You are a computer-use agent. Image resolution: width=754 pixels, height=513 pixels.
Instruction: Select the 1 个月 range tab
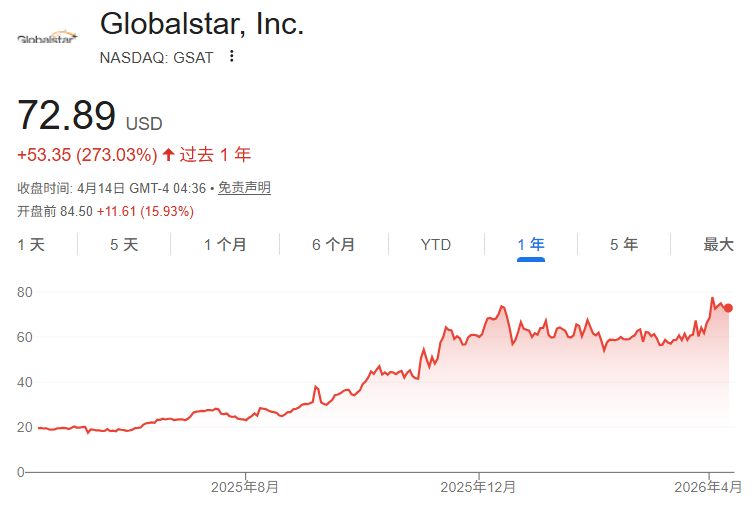point(225,245)
